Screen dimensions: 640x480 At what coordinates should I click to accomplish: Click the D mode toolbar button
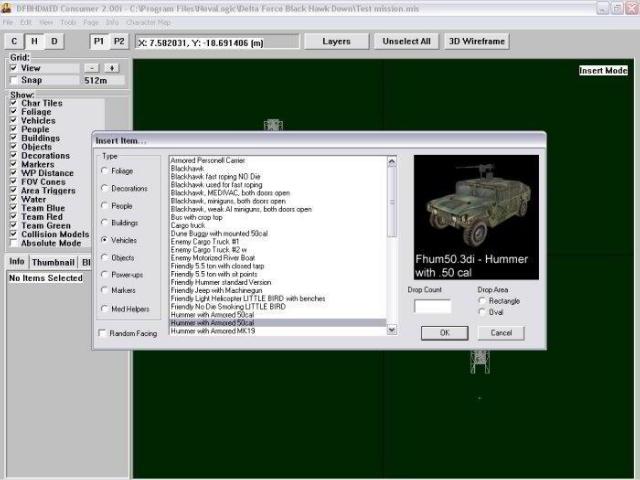54,41
